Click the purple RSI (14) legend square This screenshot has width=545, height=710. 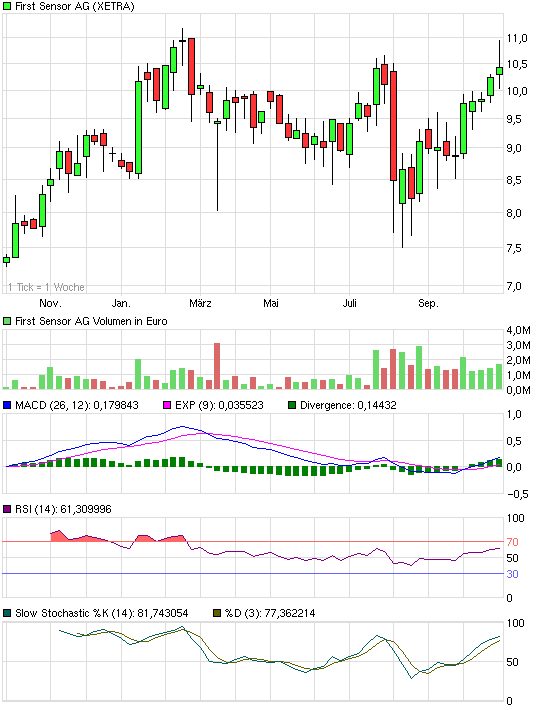coord(7,509)
